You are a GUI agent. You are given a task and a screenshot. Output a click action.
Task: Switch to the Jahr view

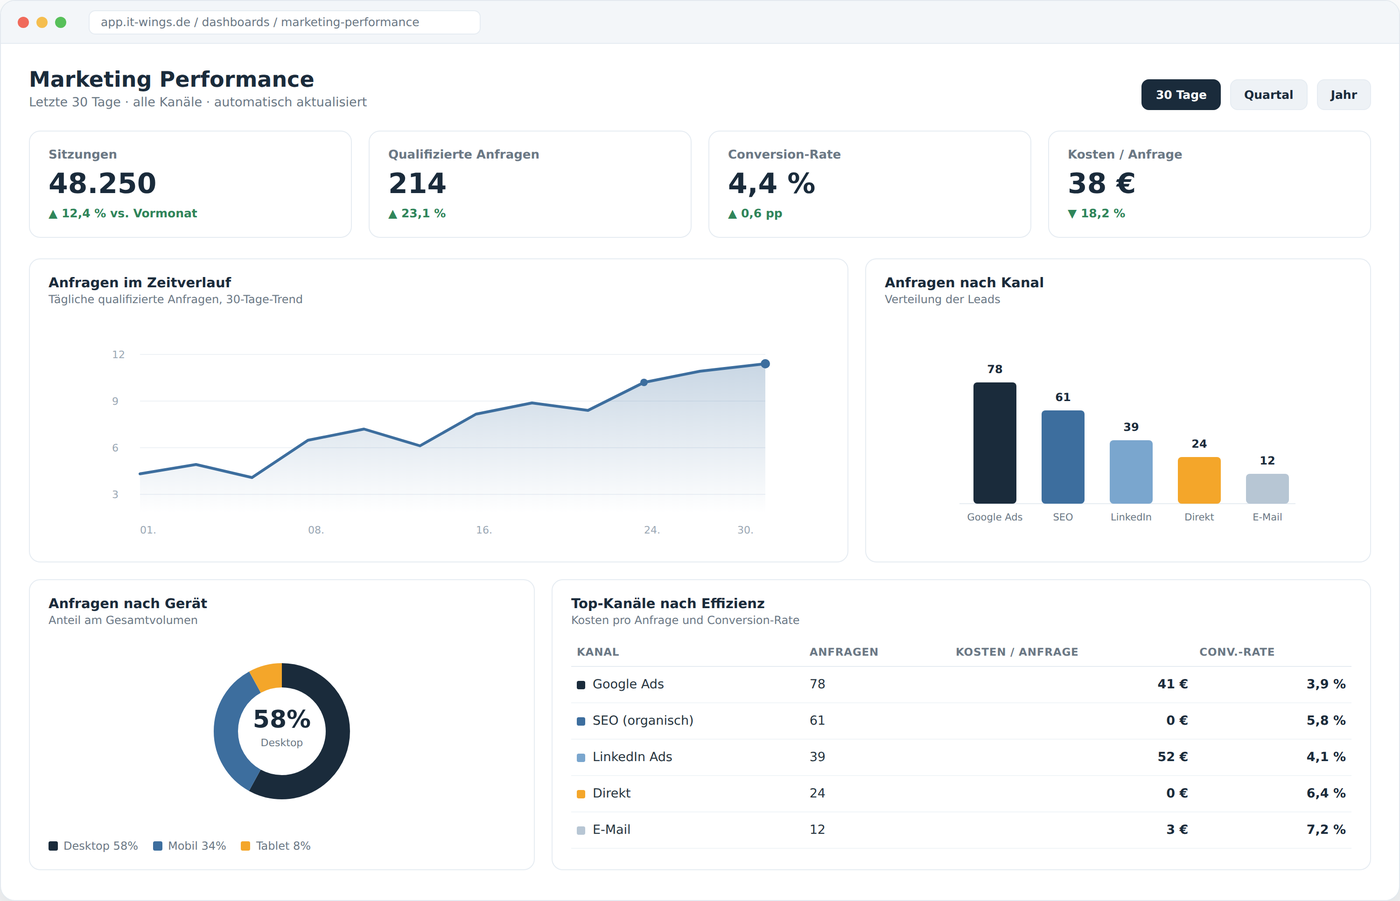tap(1343, 94)
